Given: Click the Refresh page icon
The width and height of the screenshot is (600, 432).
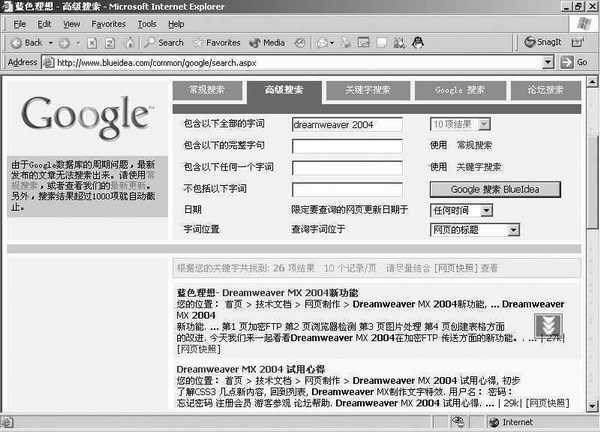Looking at the screenshot, I should [x=109, y=43].
